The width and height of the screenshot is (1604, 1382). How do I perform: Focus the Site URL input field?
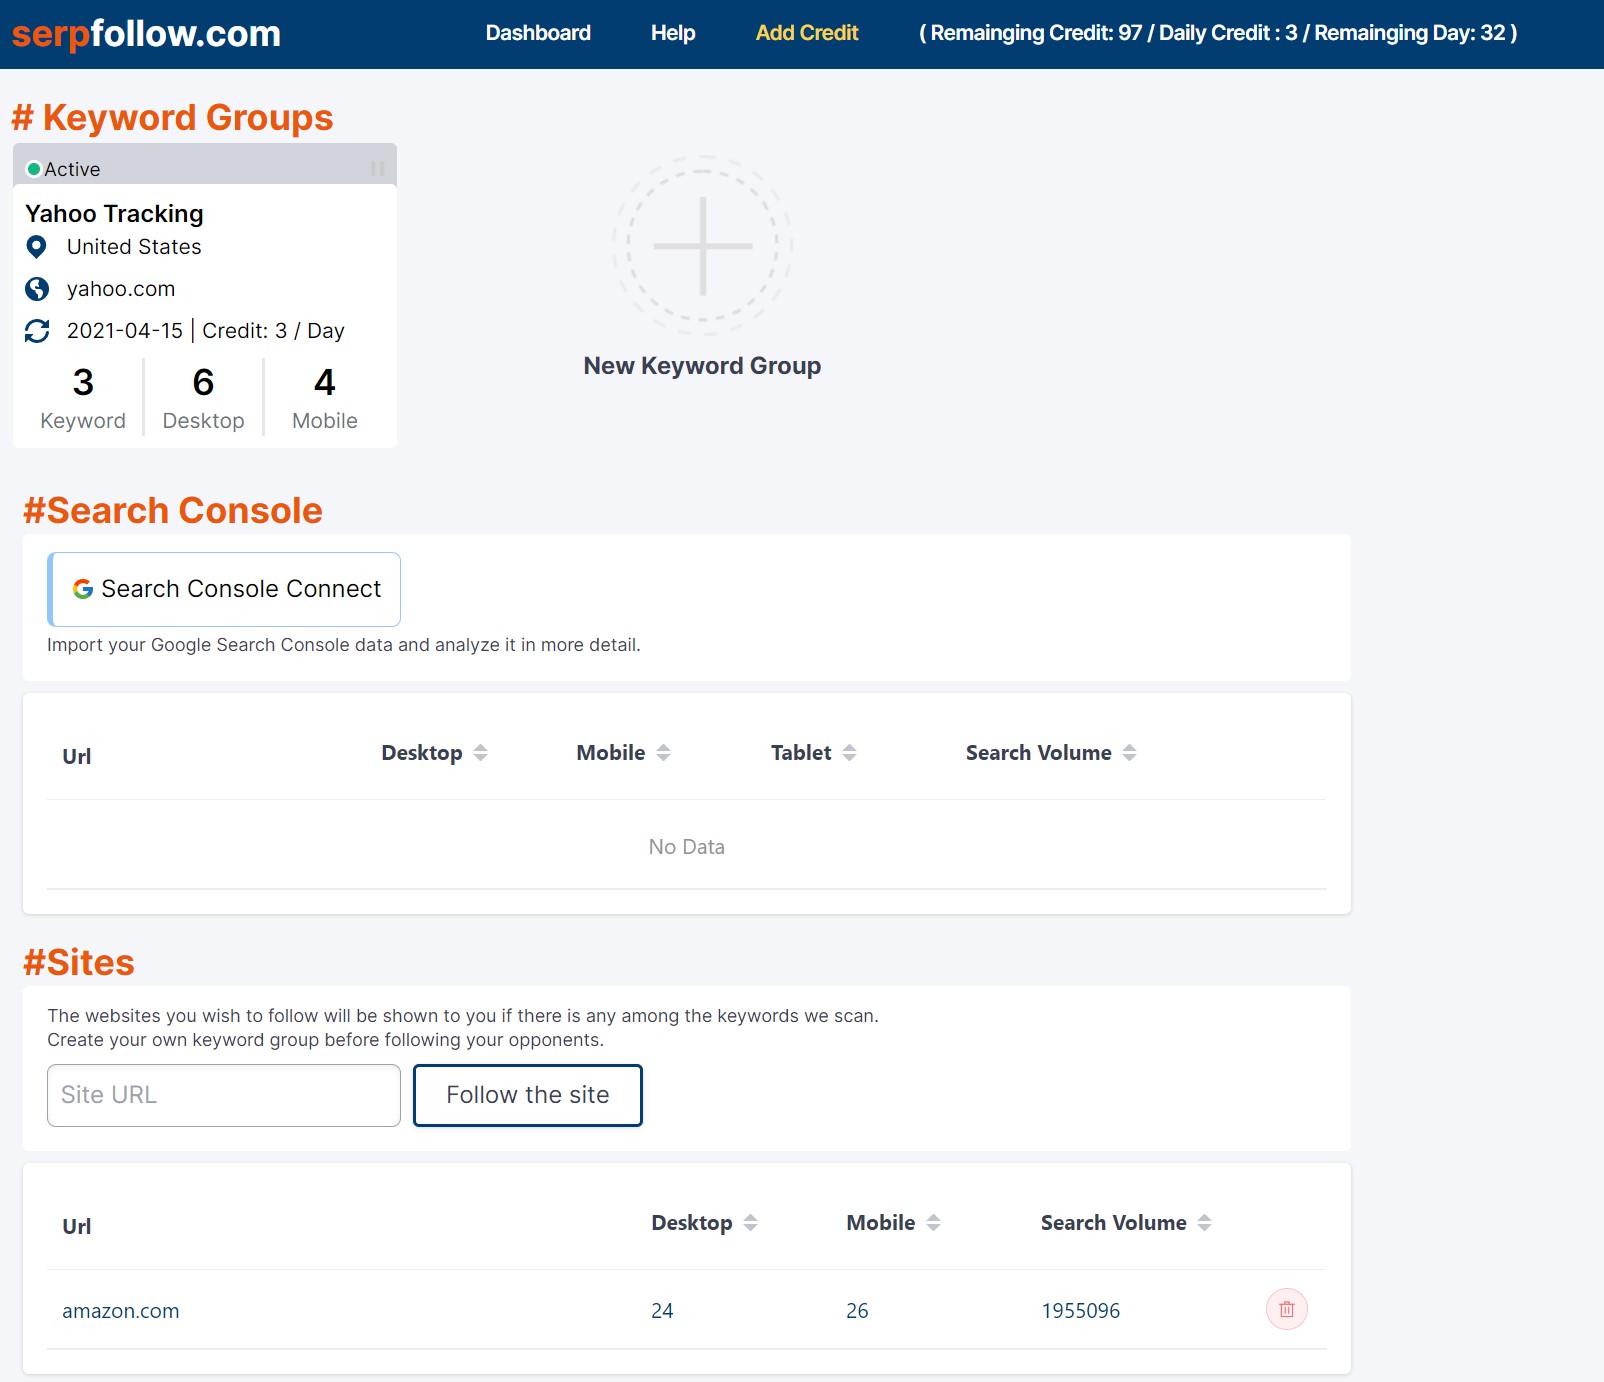[x=224, y=1095]
